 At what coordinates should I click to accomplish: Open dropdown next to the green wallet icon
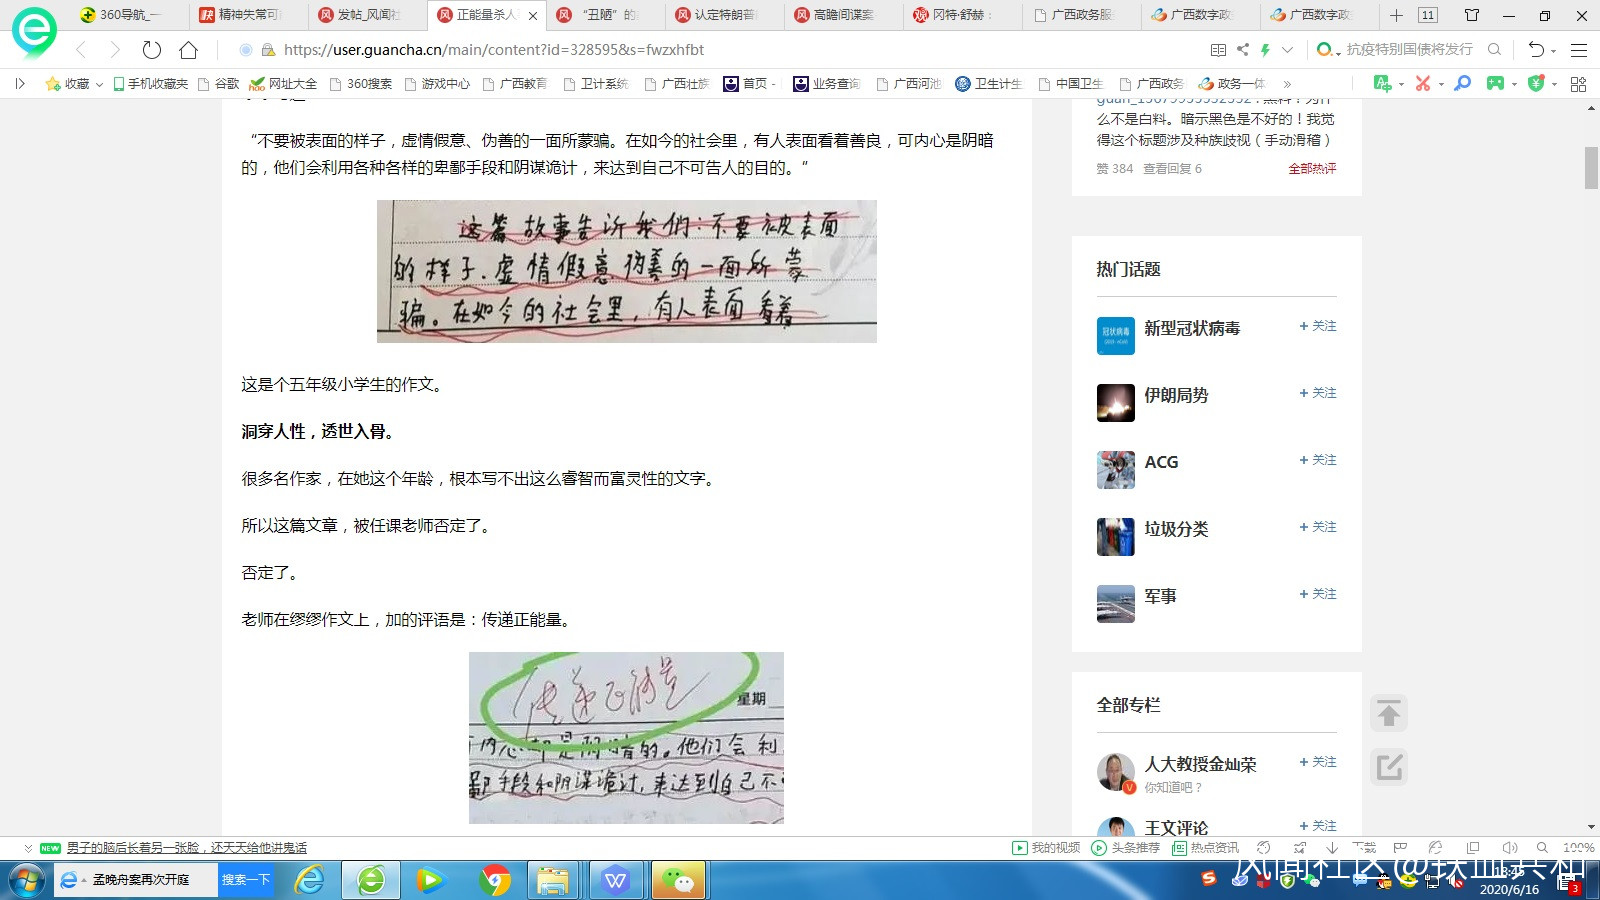1554,85
